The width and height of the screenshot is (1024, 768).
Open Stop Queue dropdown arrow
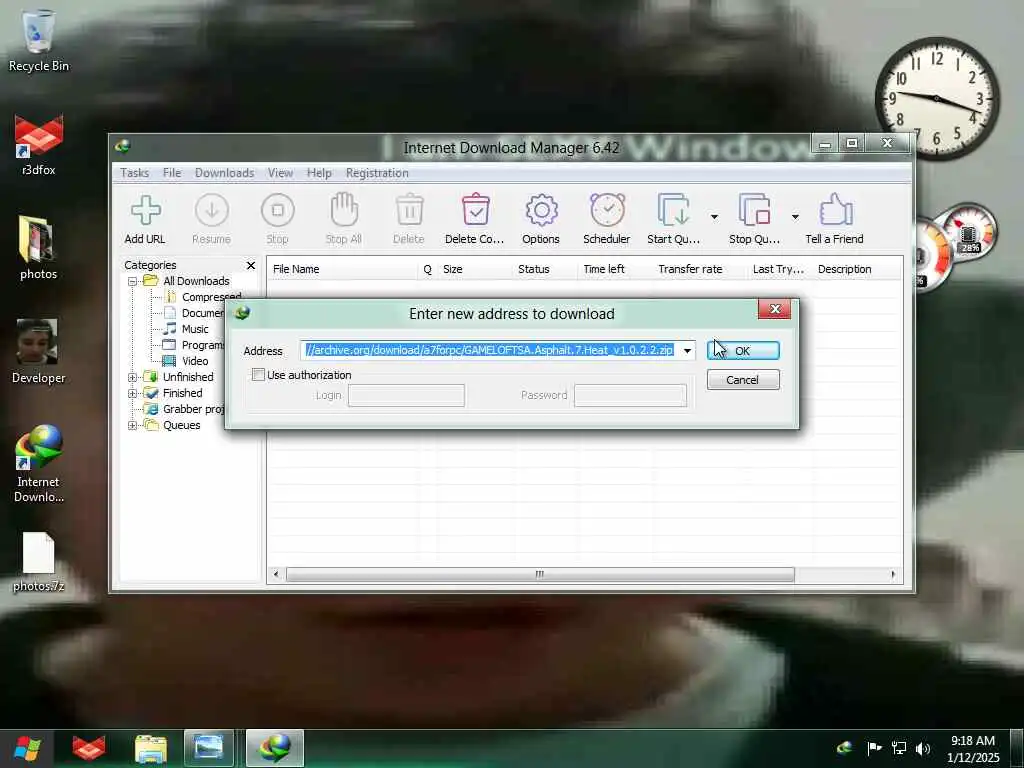[x=795, y=216]
